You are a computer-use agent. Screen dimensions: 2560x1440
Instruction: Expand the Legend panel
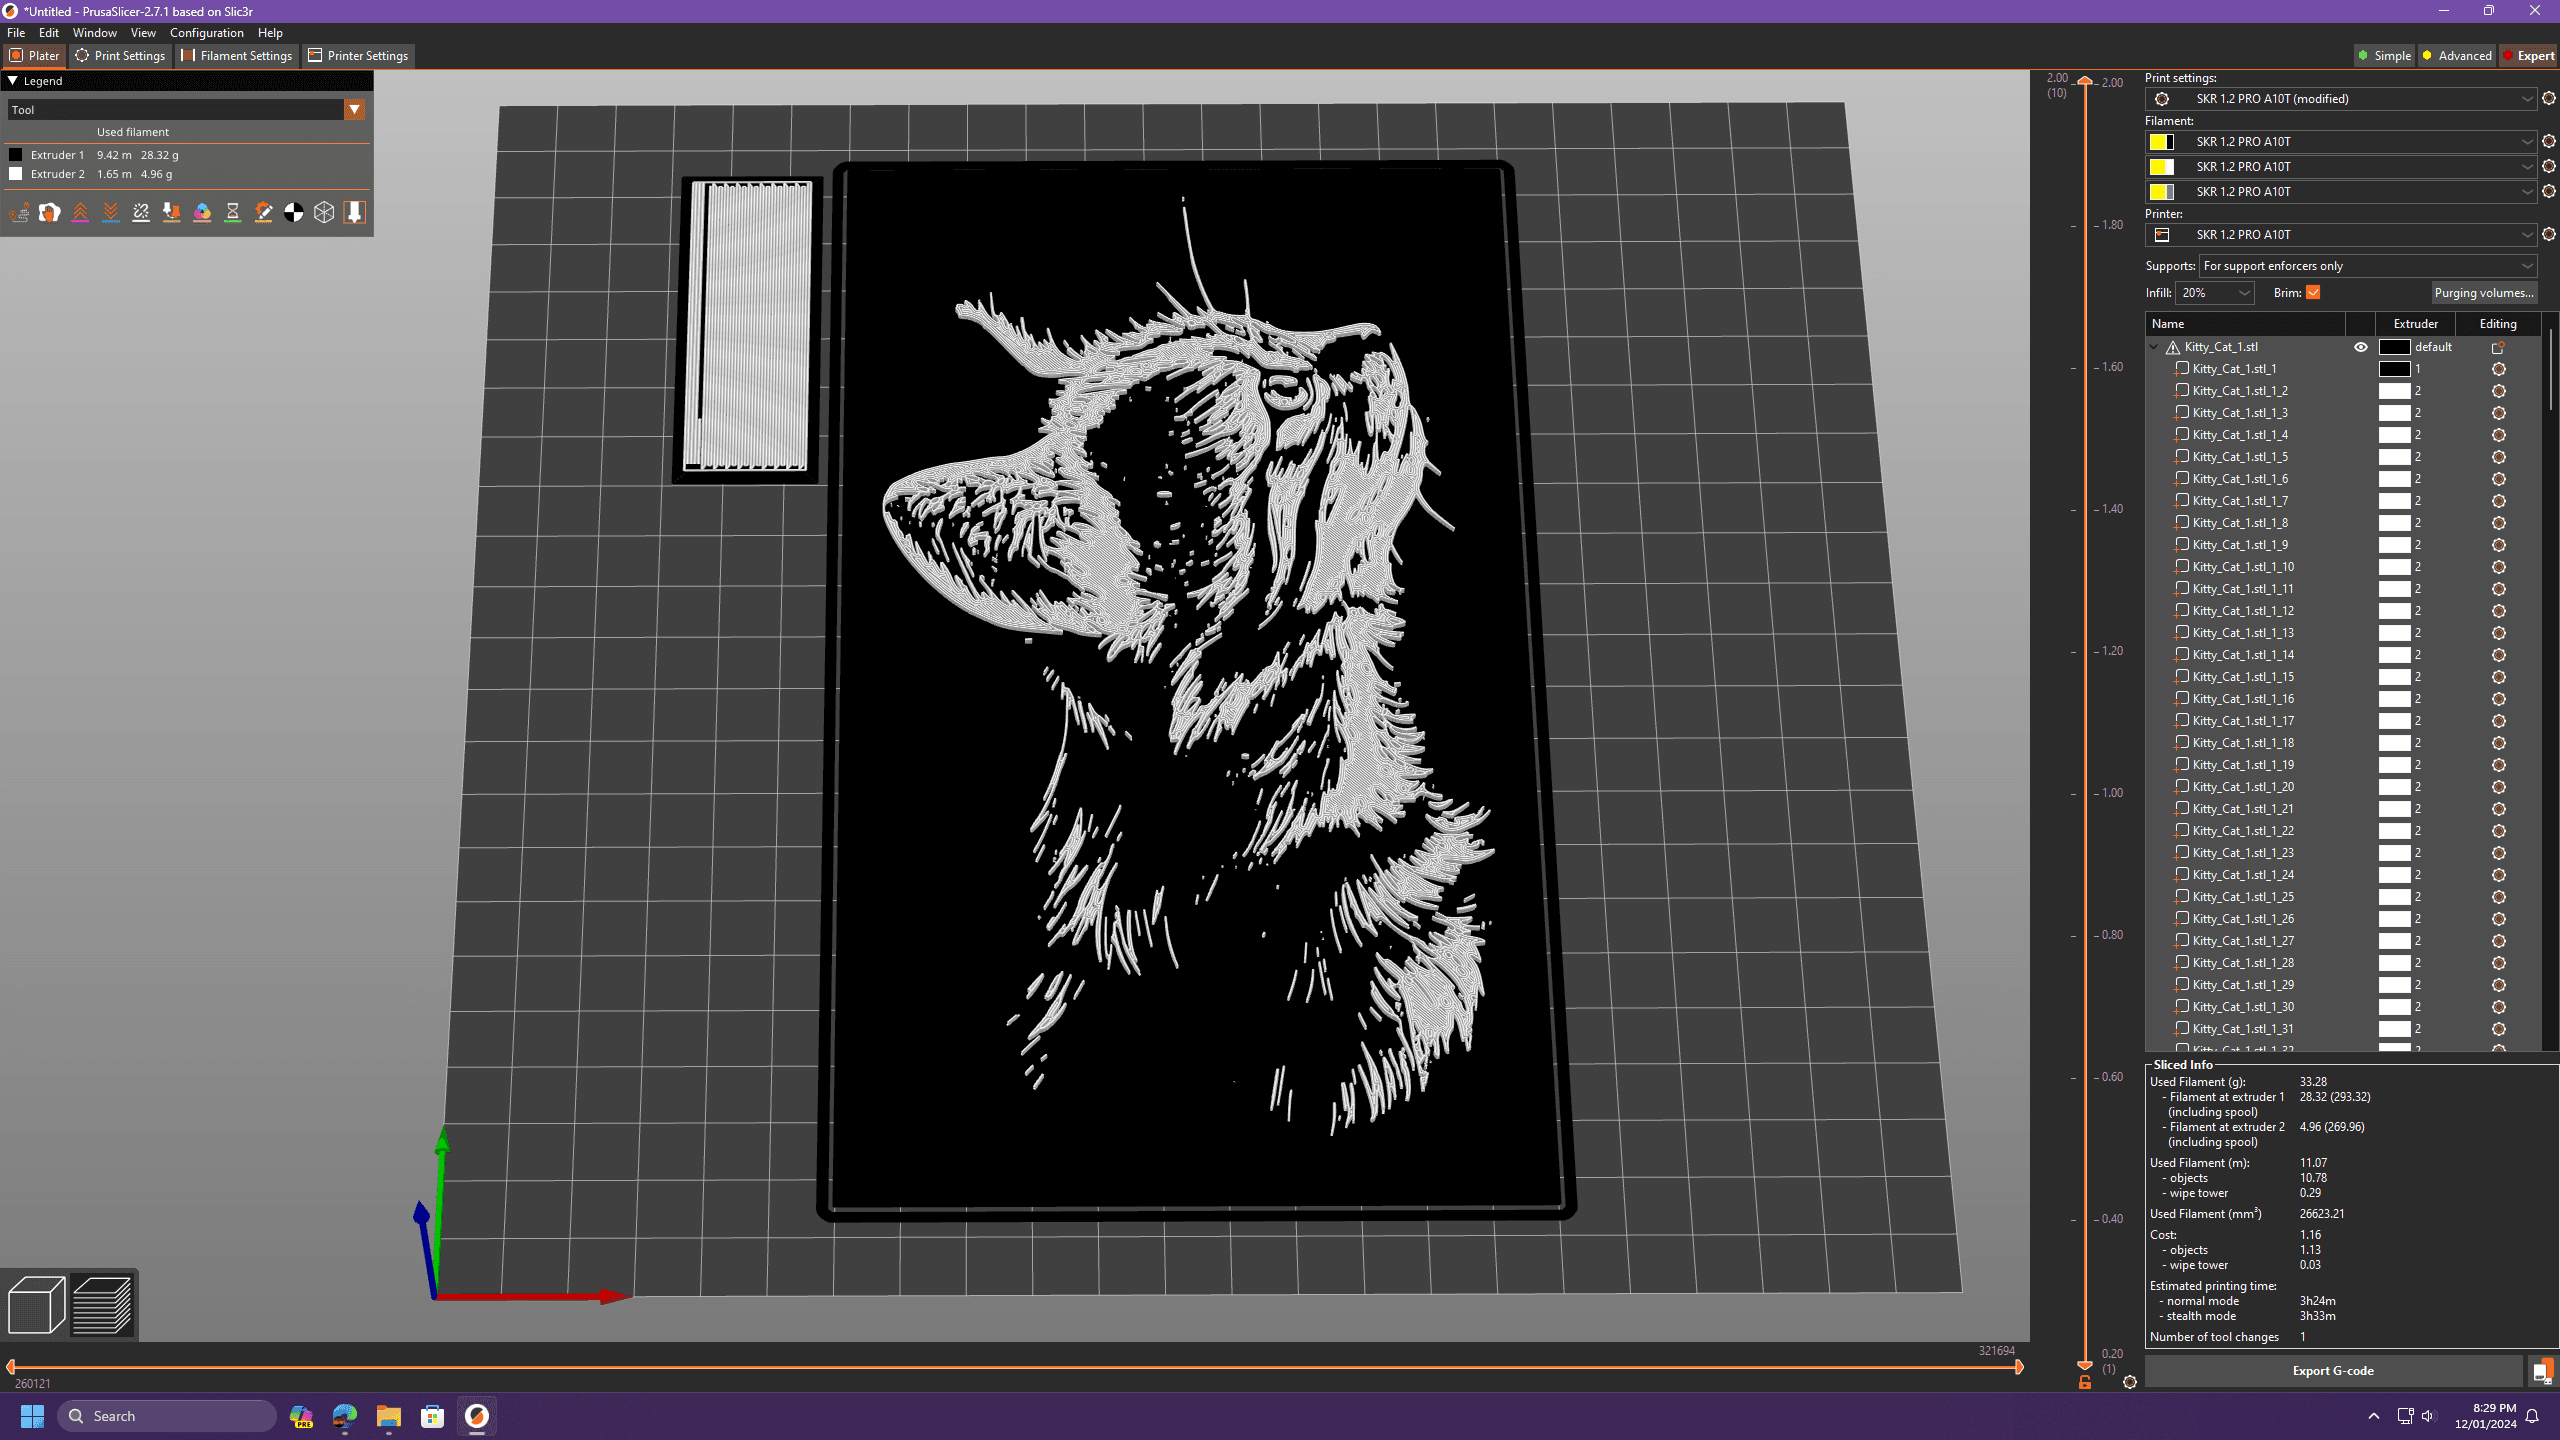(16, 81)
